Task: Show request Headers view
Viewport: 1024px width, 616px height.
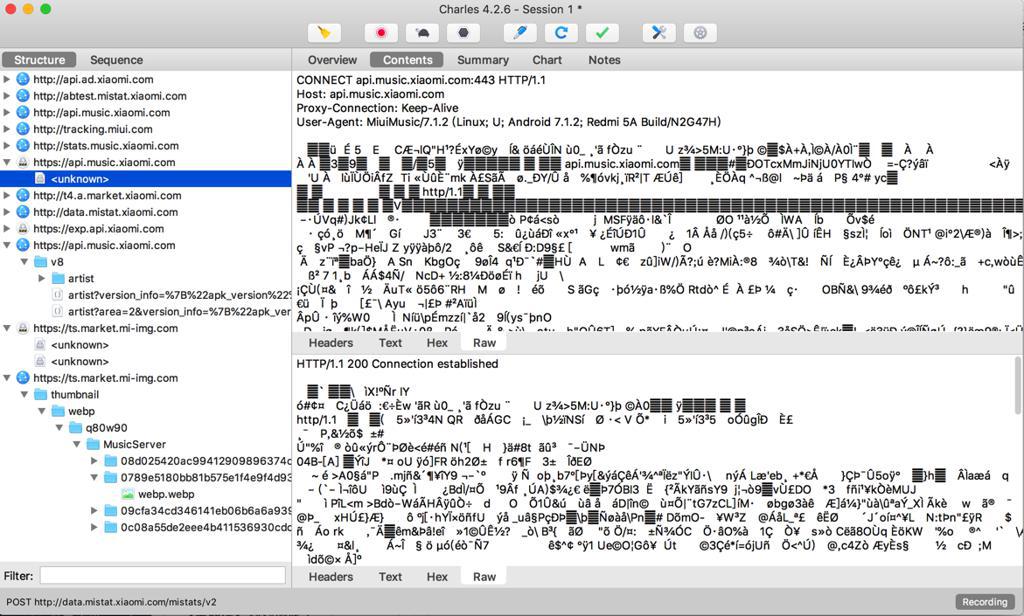Action: click(x=330, y=343)
